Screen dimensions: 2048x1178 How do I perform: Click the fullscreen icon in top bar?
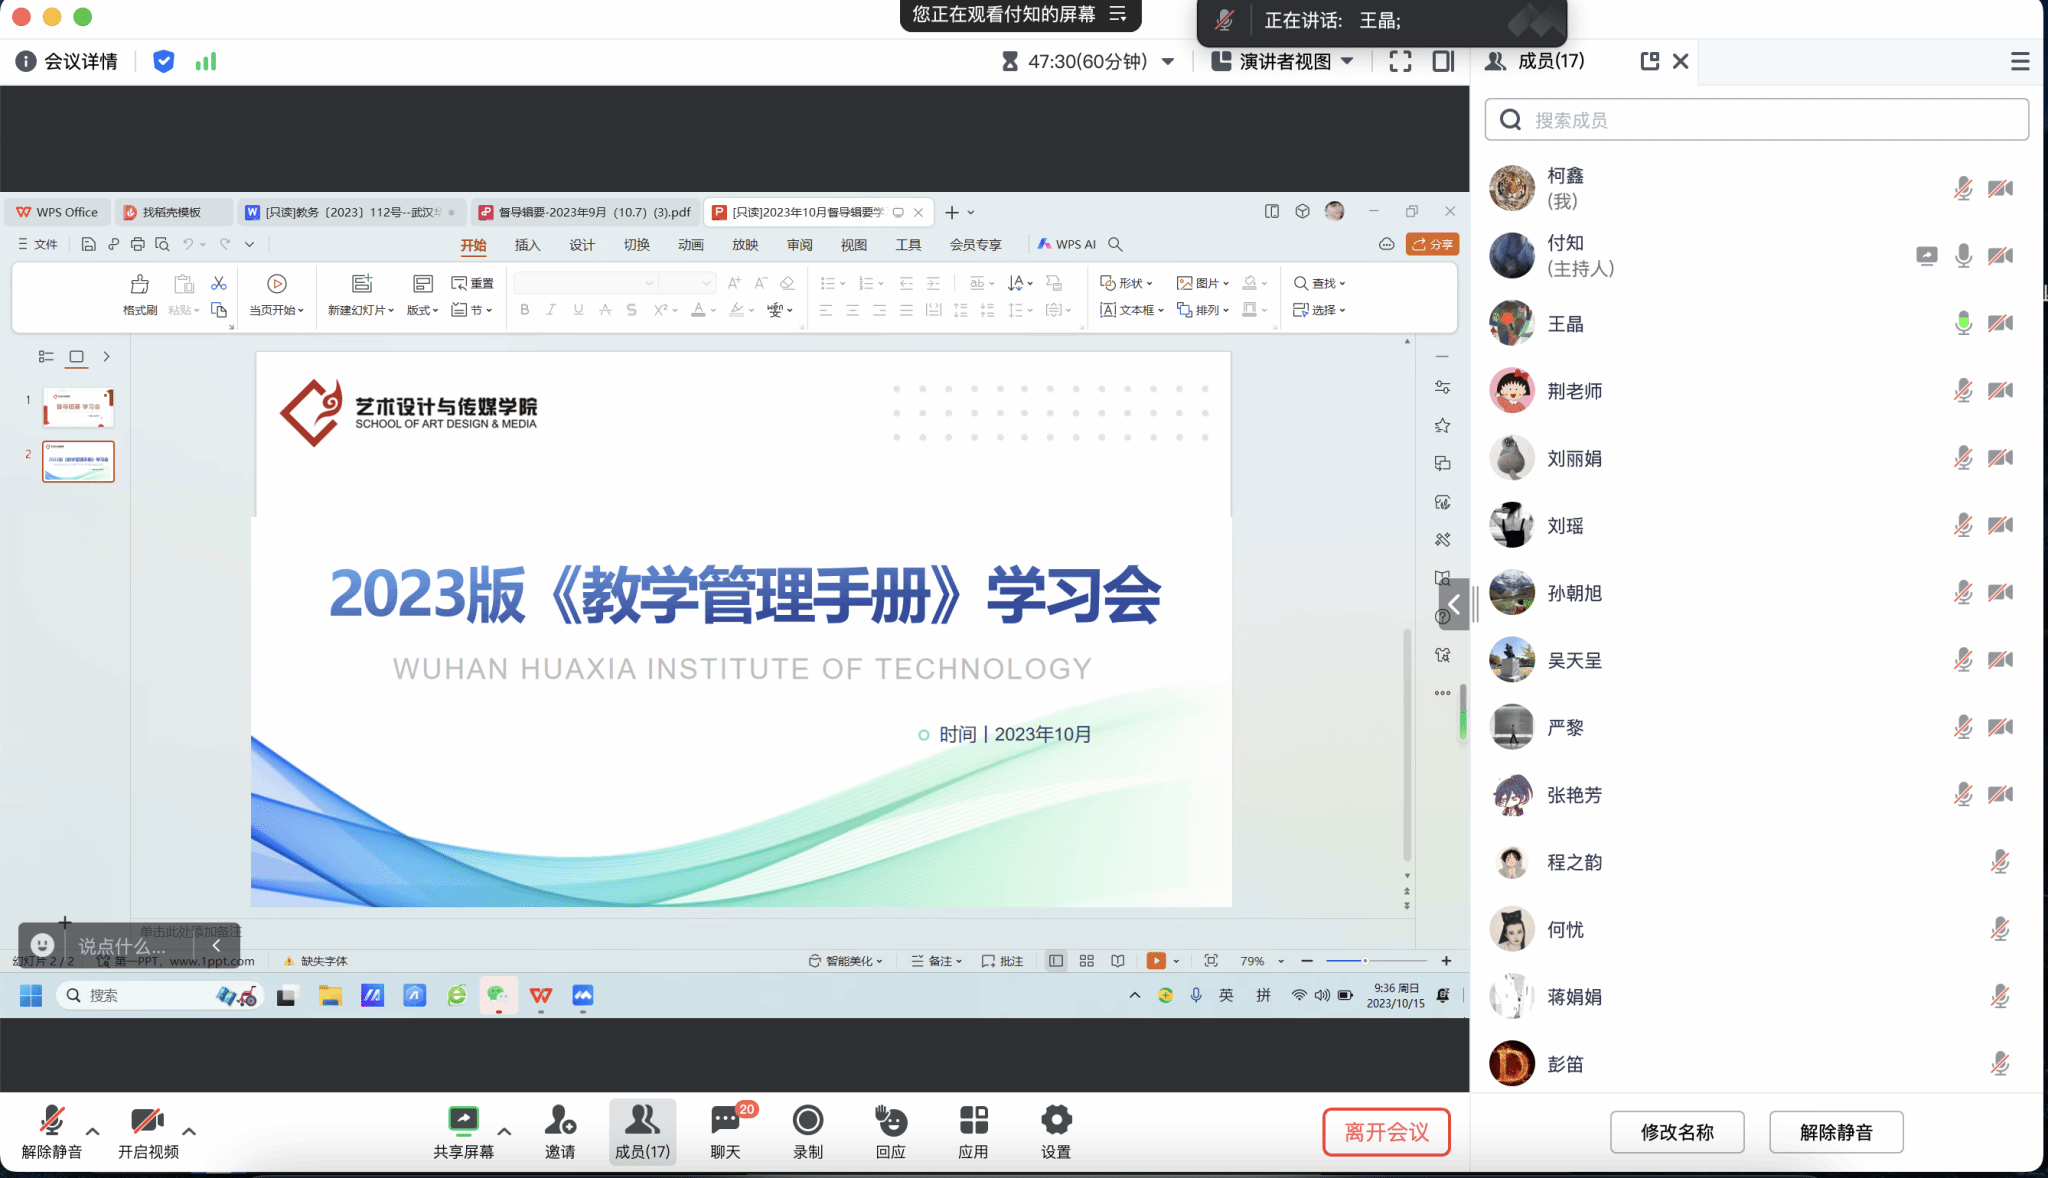click(x=1400, y=62)
